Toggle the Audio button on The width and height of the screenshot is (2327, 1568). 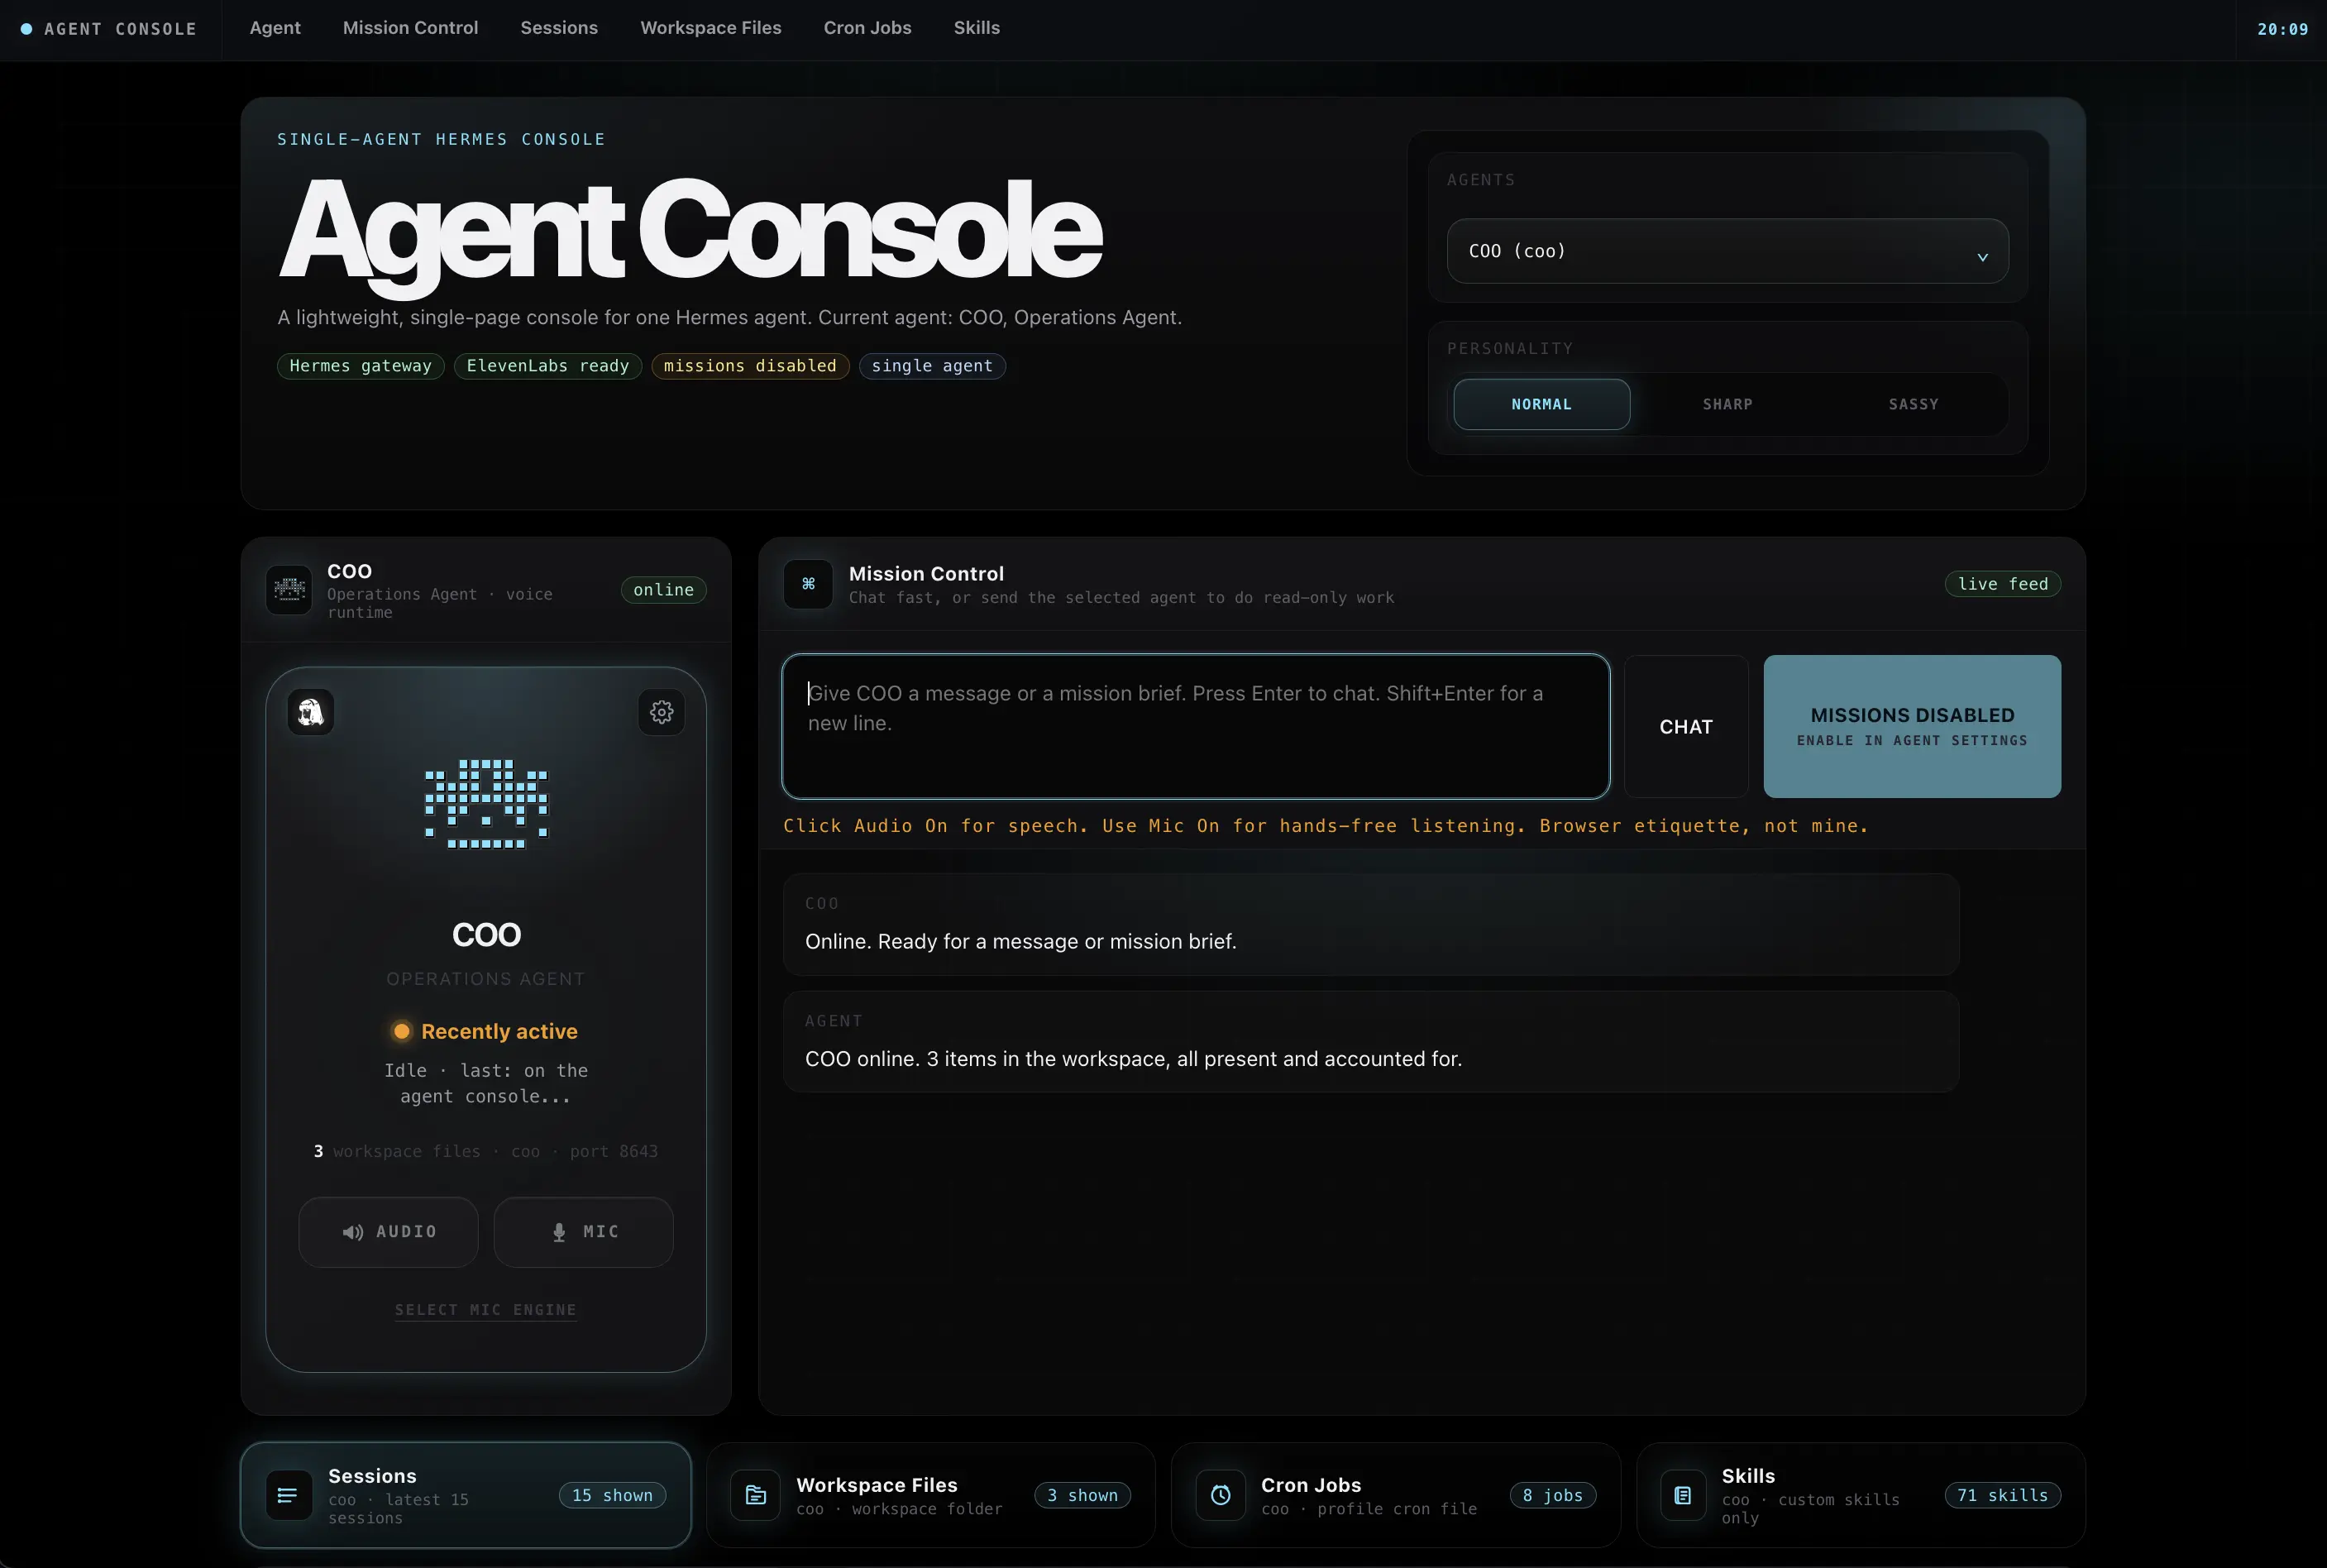point(388,1232)
